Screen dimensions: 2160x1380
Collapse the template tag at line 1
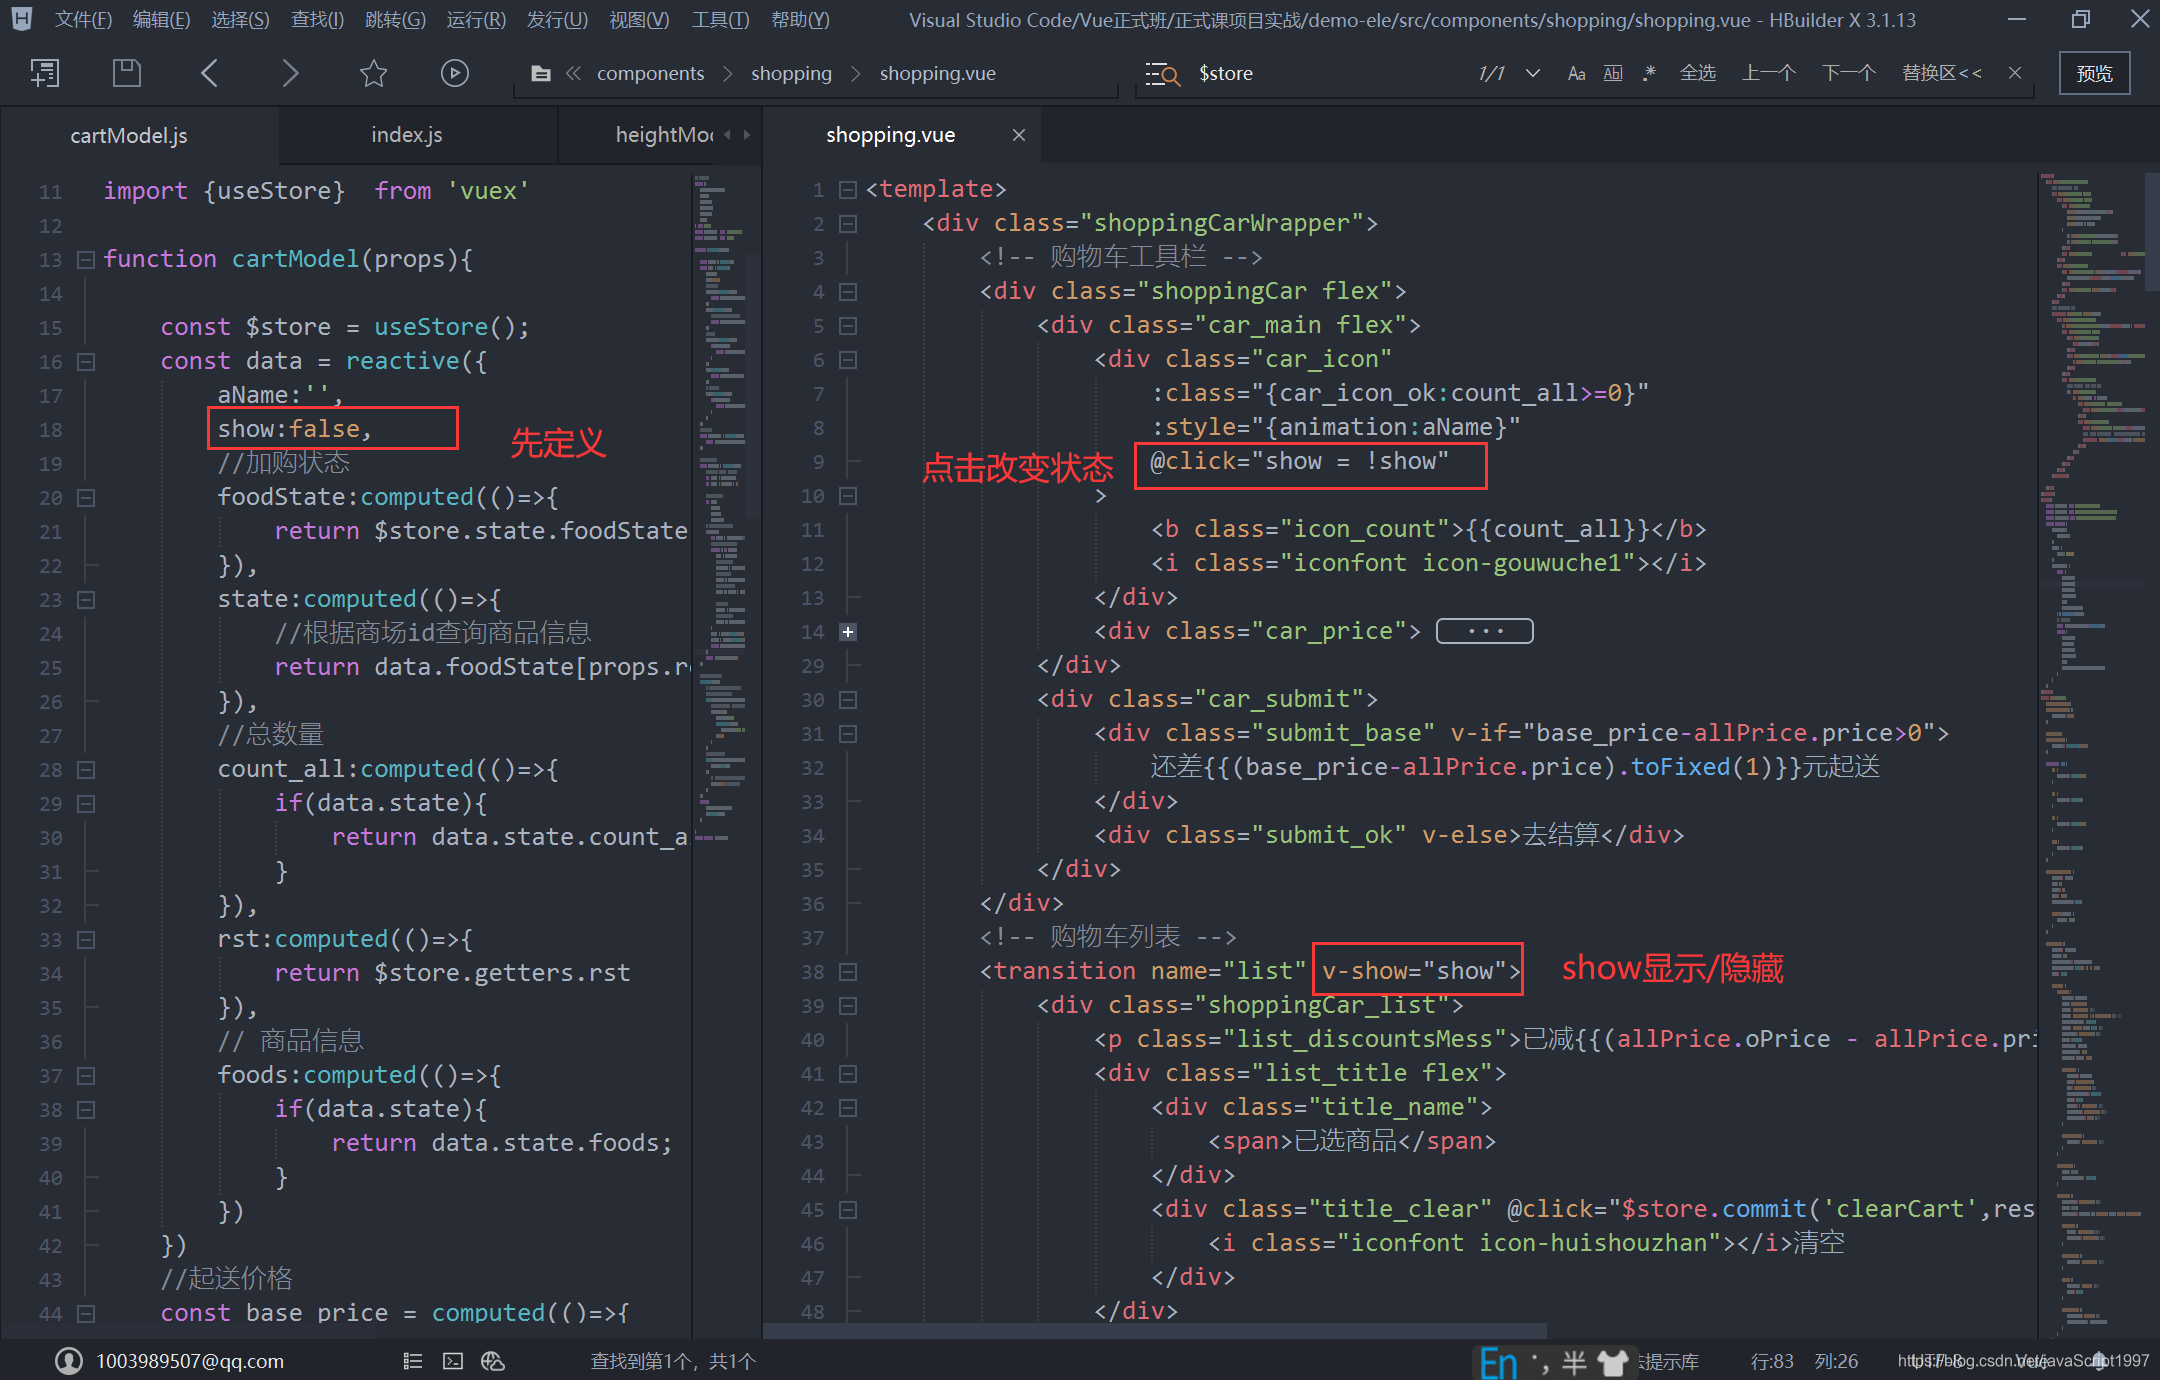pos(848,190)
